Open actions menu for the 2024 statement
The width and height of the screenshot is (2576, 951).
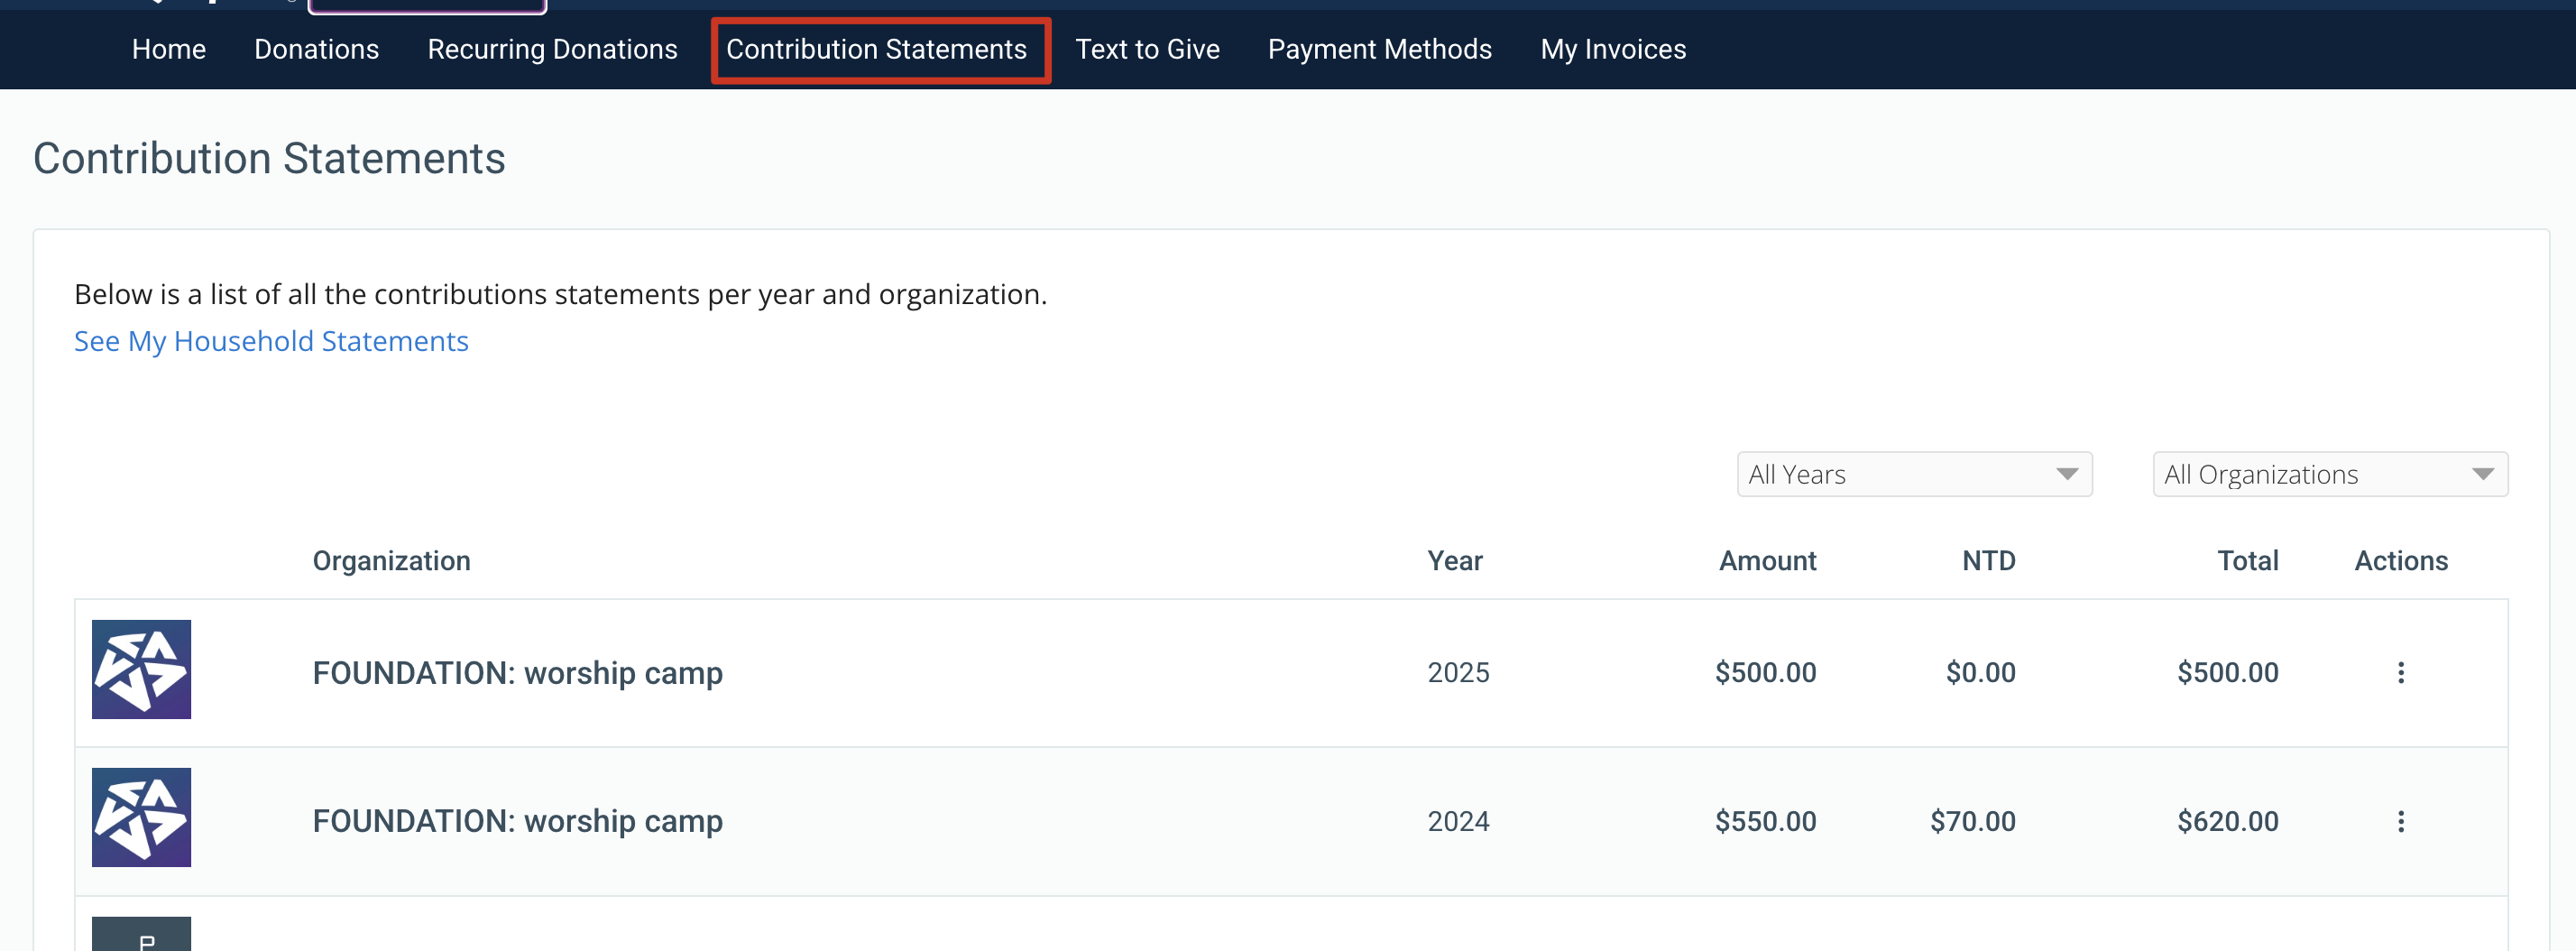(x=2400, y=821)
